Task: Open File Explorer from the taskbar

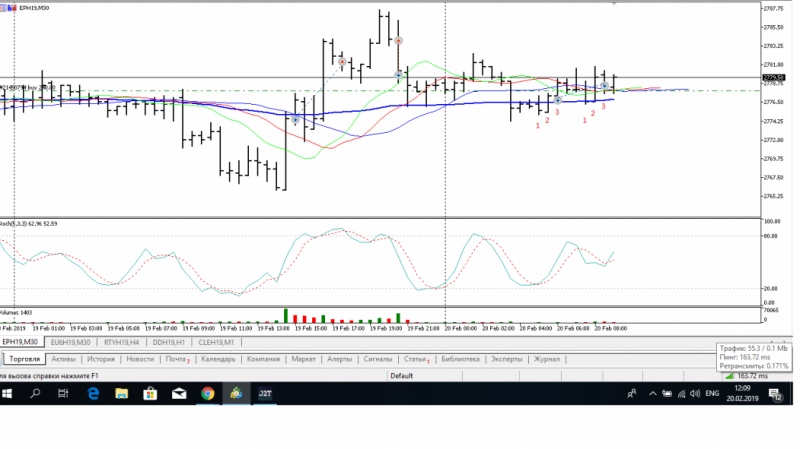Action: pyautogui.click(x=121, y=393)
